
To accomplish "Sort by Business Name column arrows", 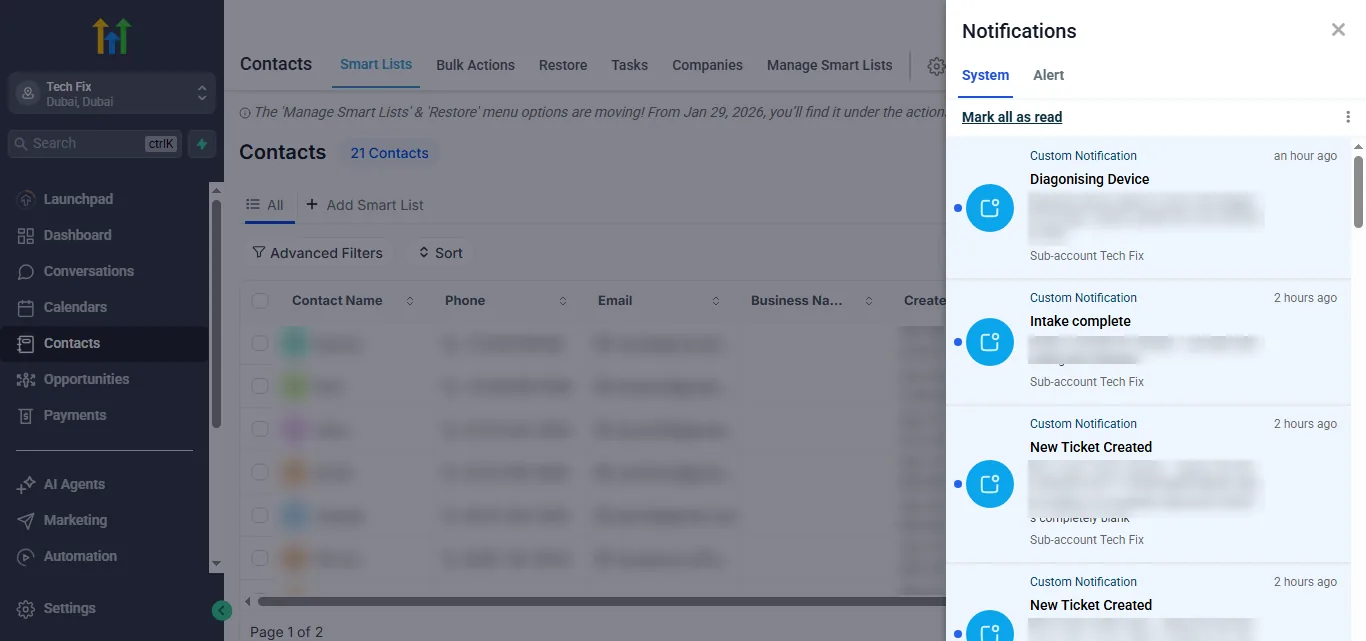I will pos(869,301).
